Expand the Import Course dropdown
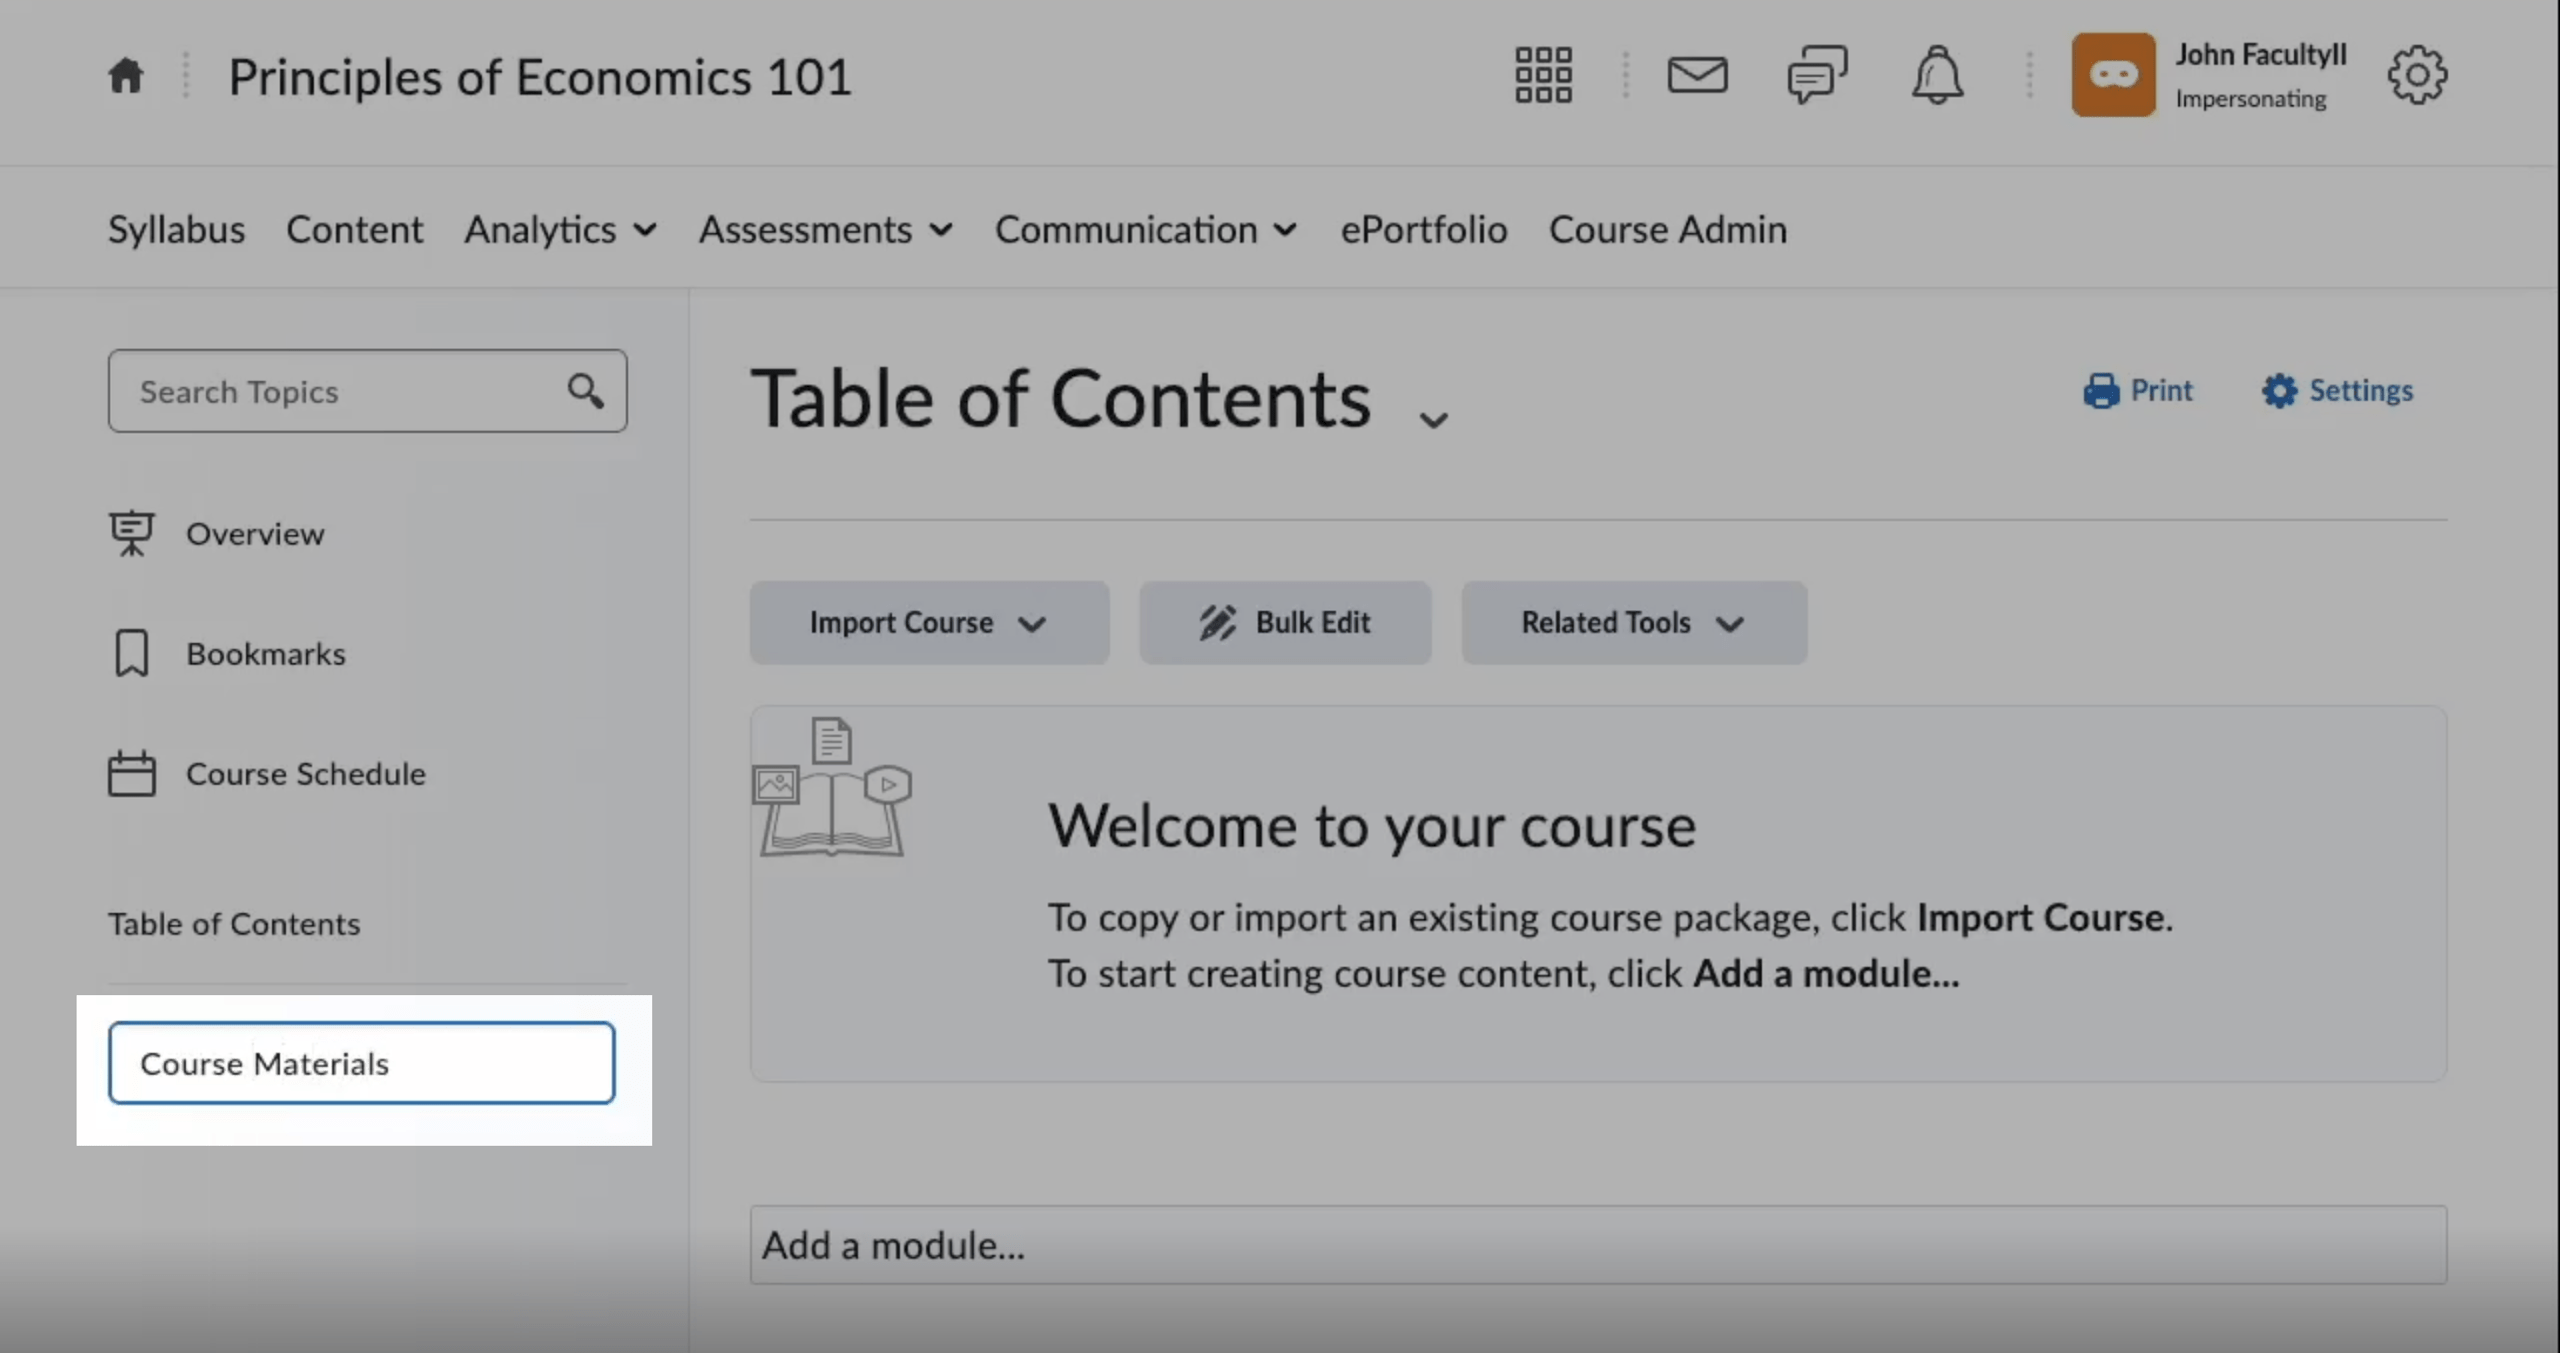The width and height of the screenshot is (2560, 1353). (1033, 622)
